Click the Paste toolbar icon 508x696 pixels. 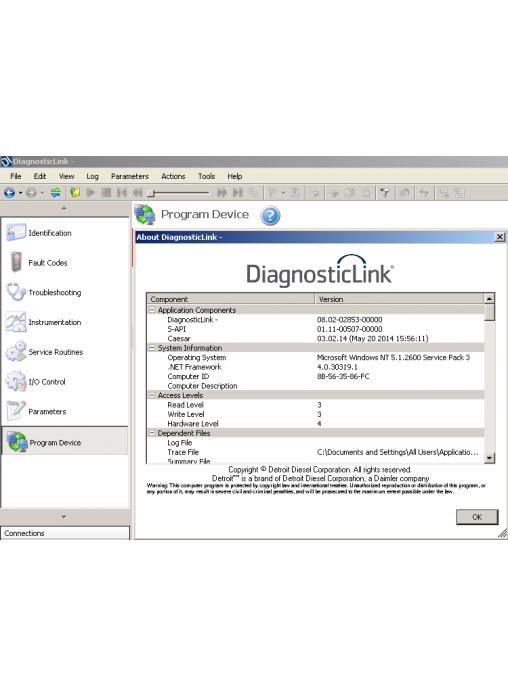365,193
